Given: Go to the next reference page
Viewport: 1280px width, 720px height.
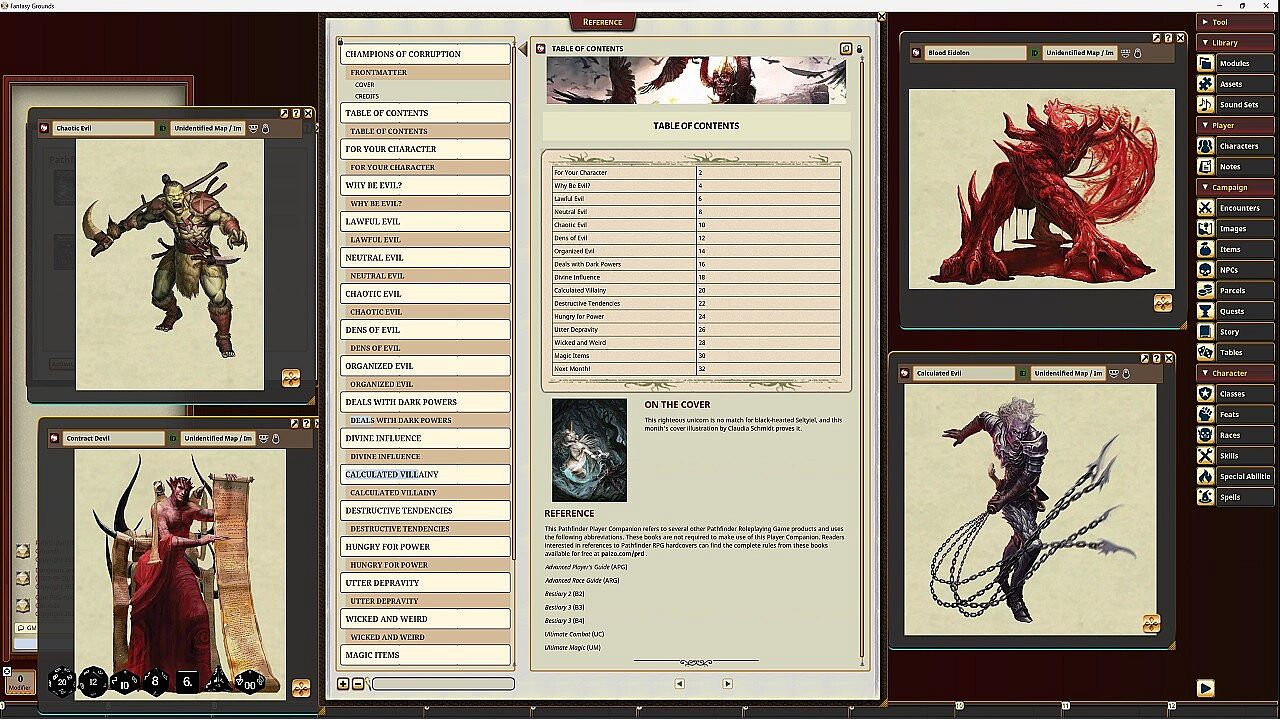Looking at the screenshot, I should coord(727,684).
